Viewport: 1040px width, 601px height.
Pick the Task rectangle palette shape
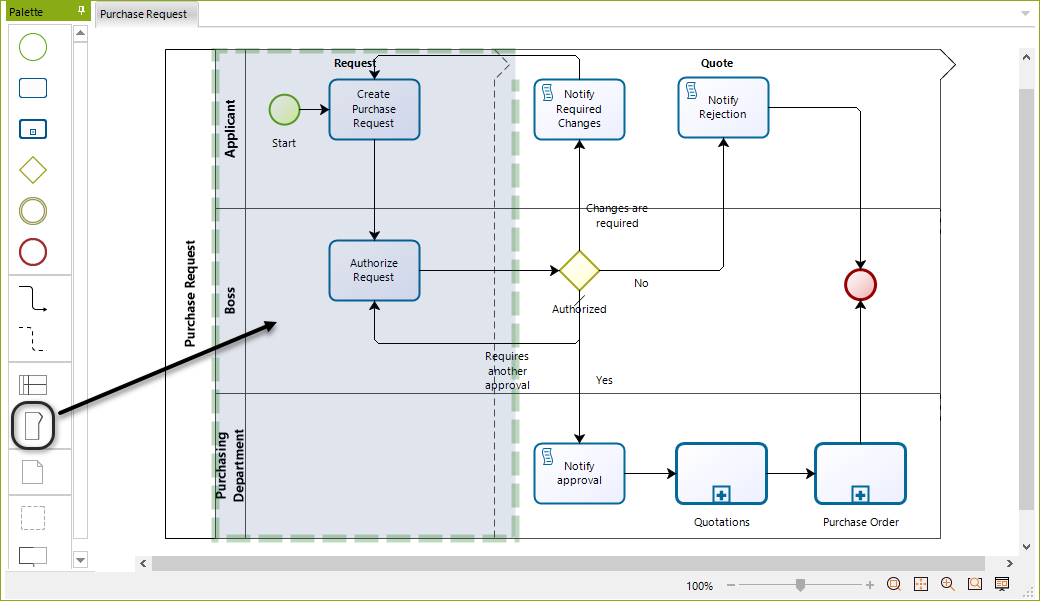(x=33, y=88)
